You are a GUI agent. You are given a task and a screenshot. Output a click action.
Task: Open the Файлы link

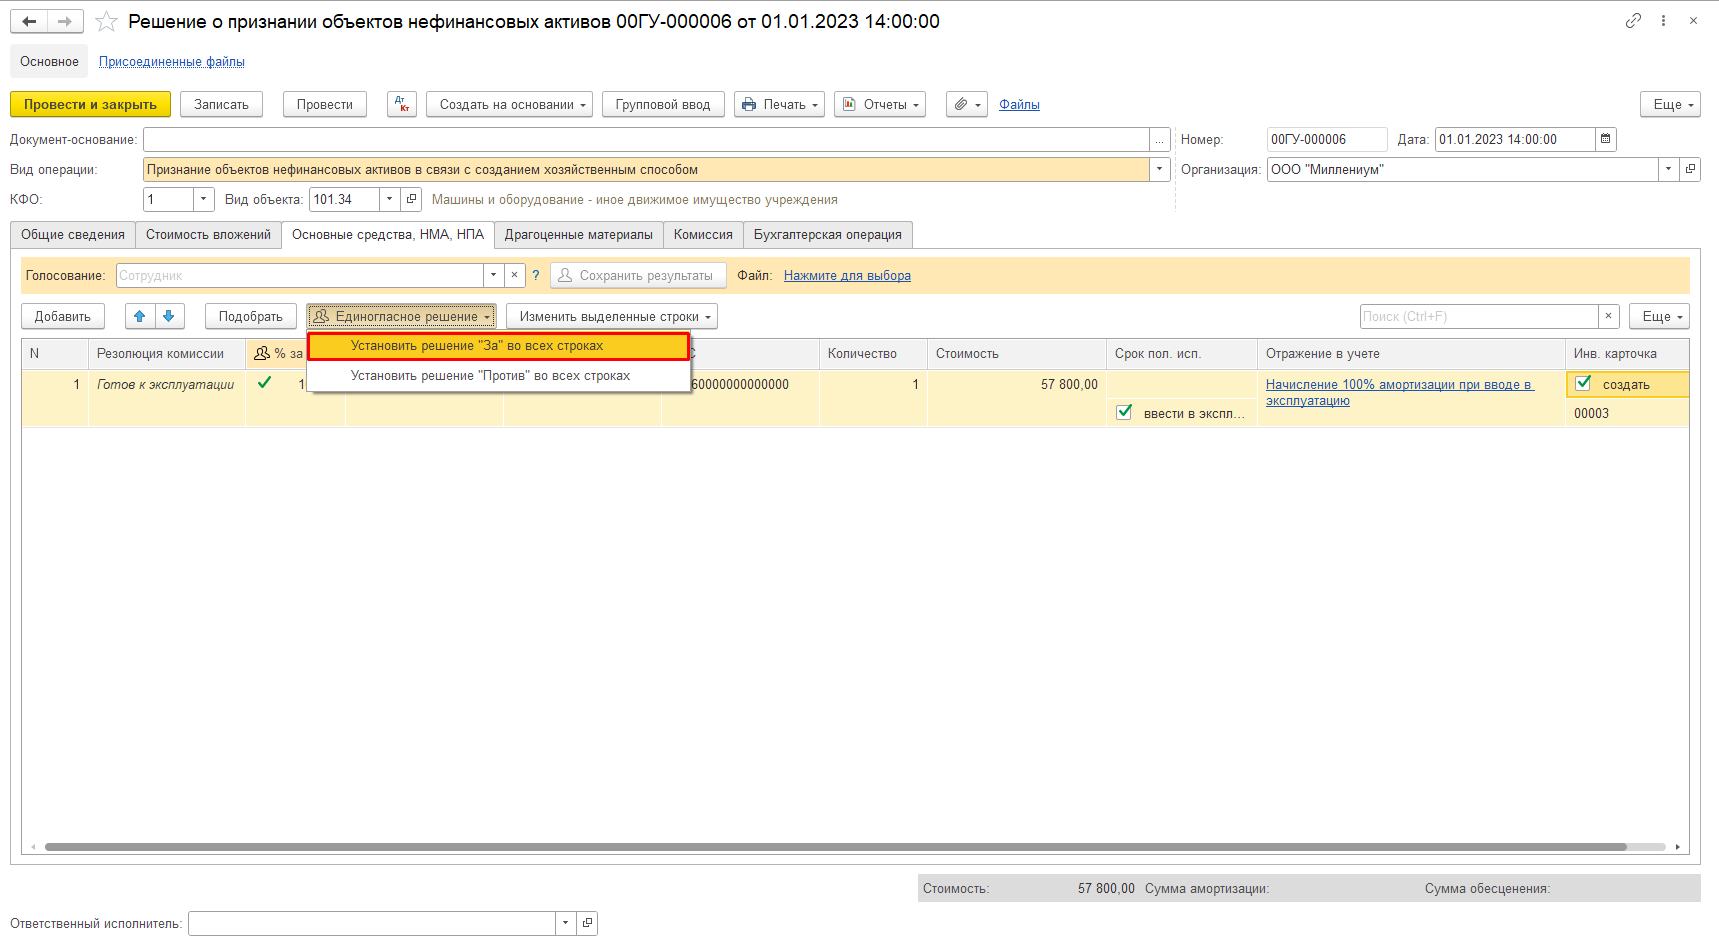[x=1019, y=104]
